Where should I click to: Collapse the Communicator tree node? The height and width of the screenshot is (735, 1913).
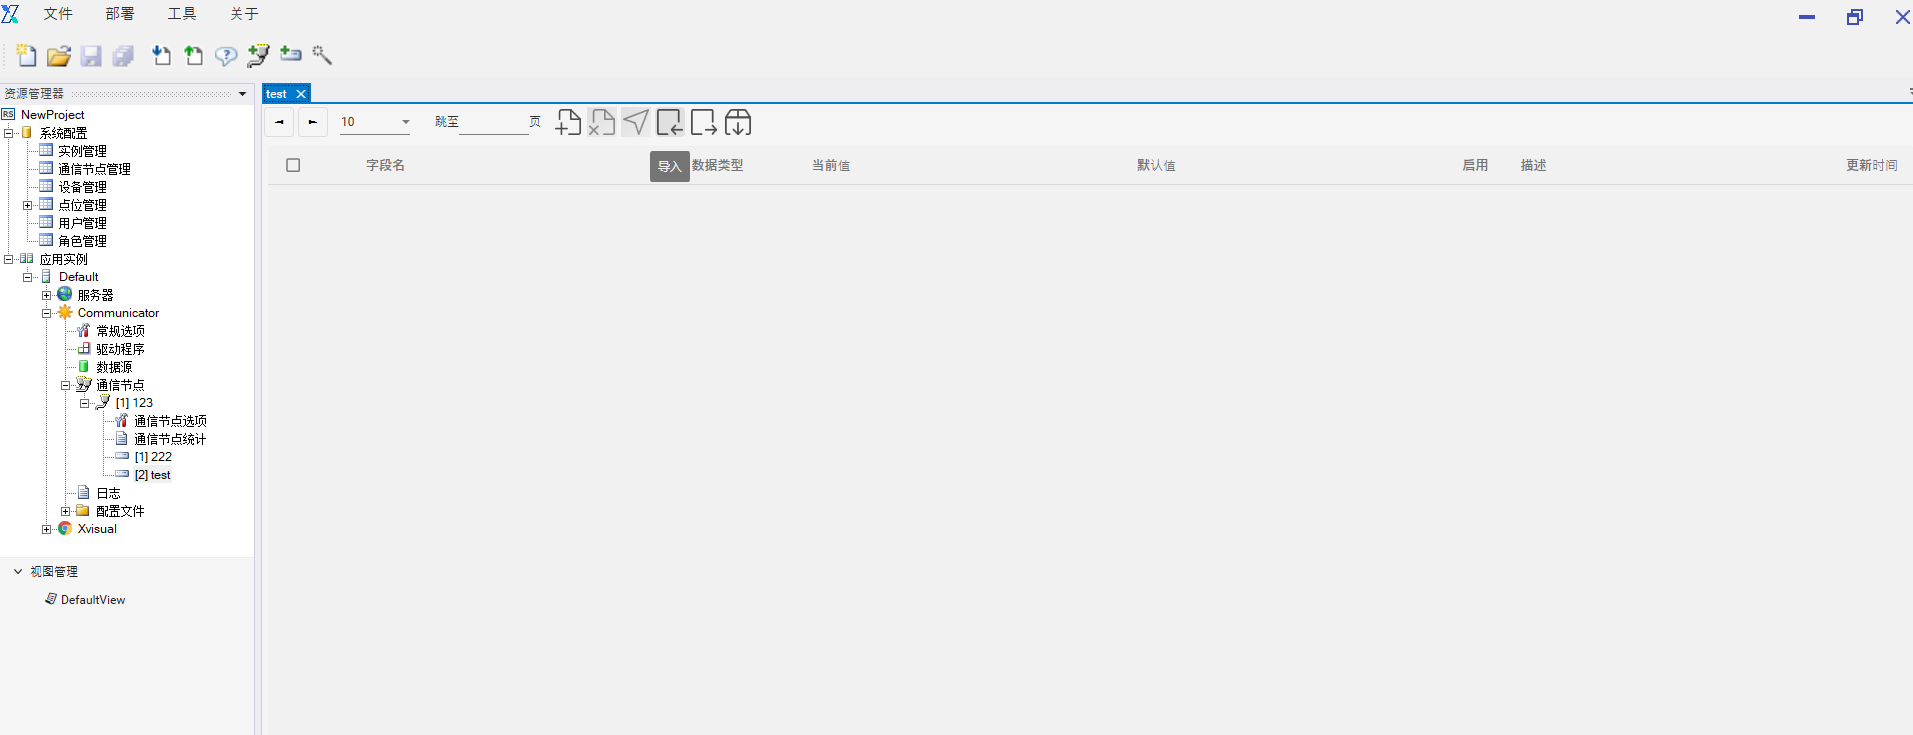[46, 313]
